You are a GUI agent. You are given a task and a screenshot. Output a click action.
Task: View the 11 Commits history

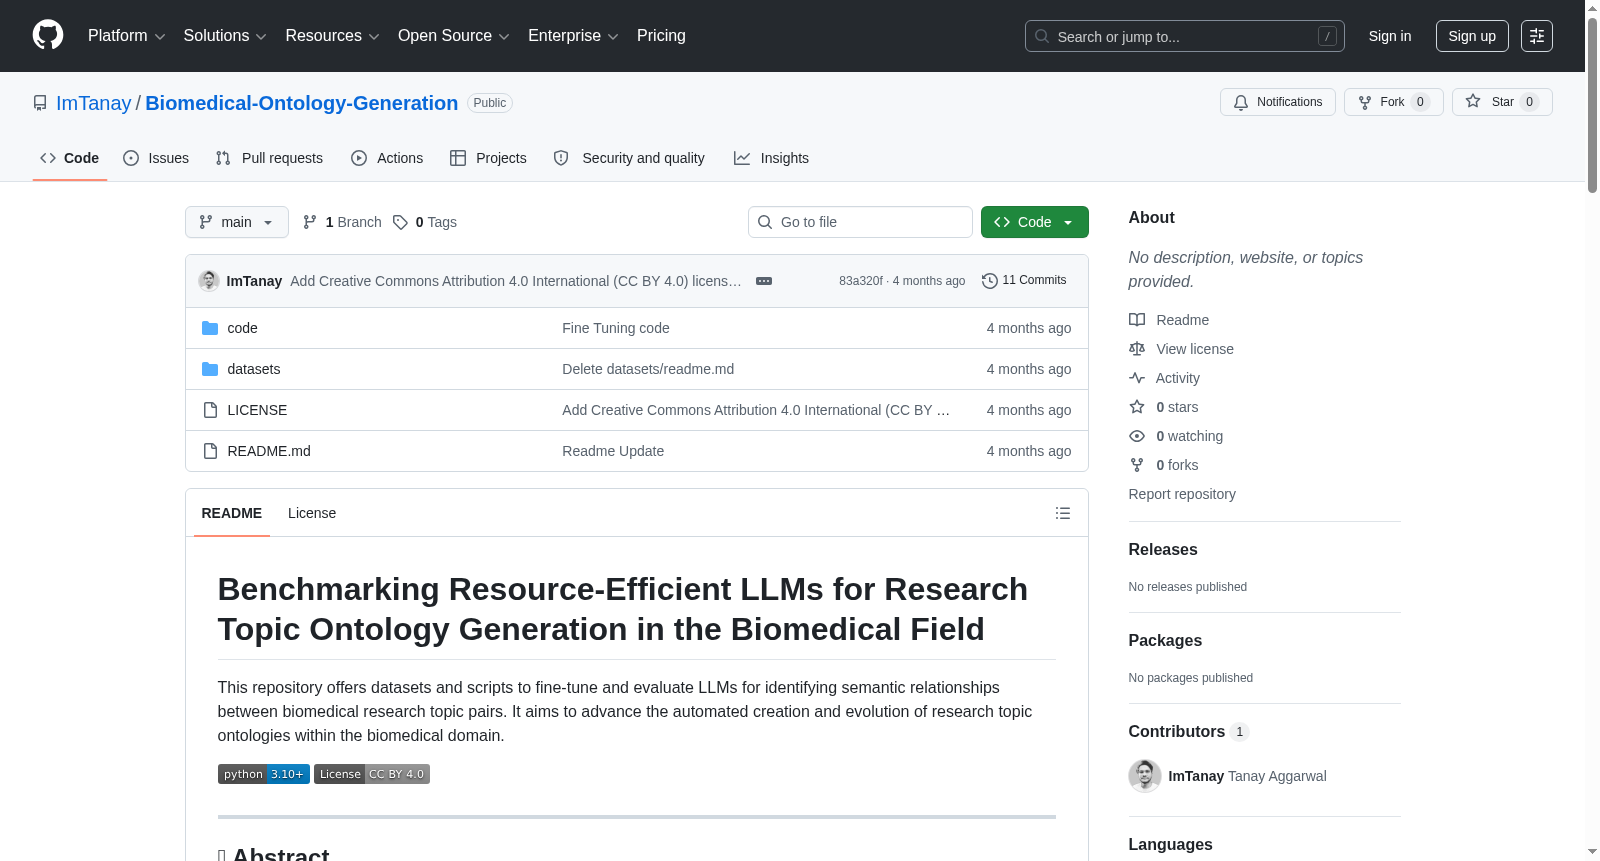tap(1025, 281)
